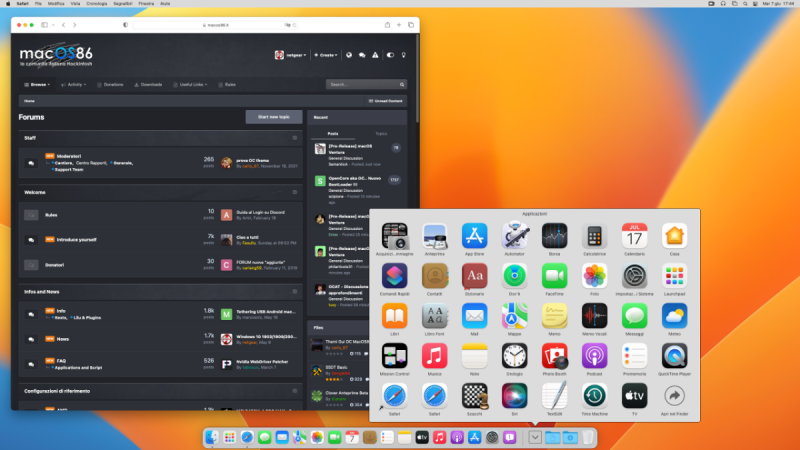Open the Downloads nav item
The height and width of the screenshot is (450, 800).
[x=148, y=85]
